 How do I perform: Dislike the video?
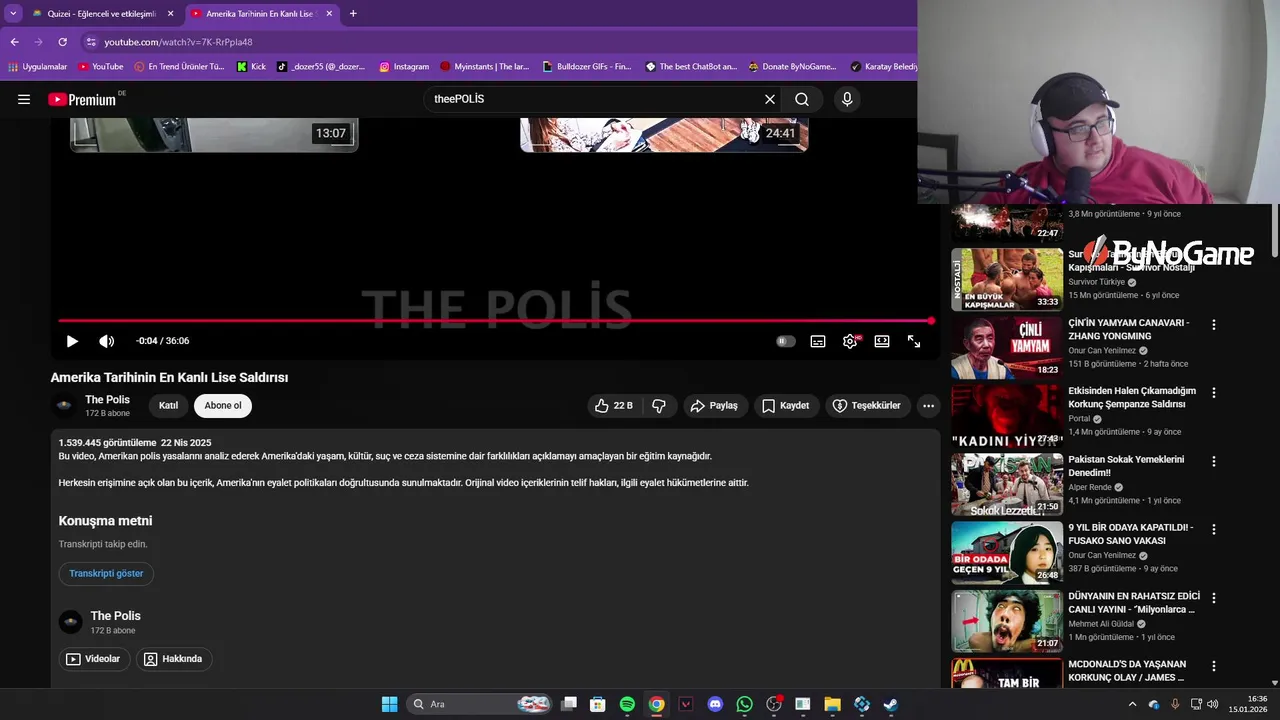point(659,406)
